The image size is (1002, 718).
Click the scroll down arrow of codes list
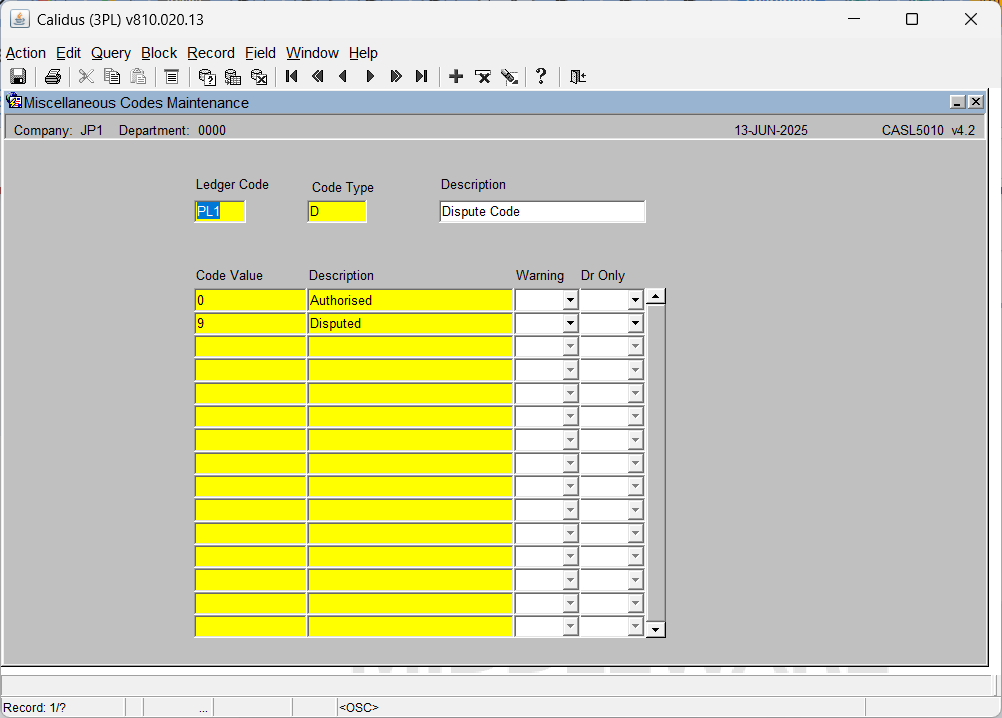point(656,630)
